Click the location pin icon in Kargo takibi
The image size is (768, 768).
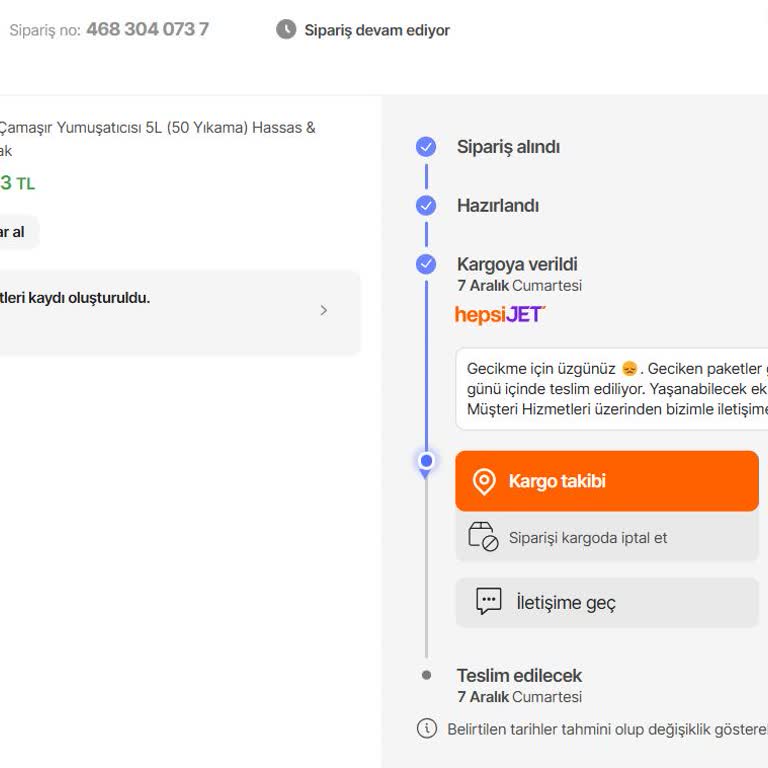[484, 481]
